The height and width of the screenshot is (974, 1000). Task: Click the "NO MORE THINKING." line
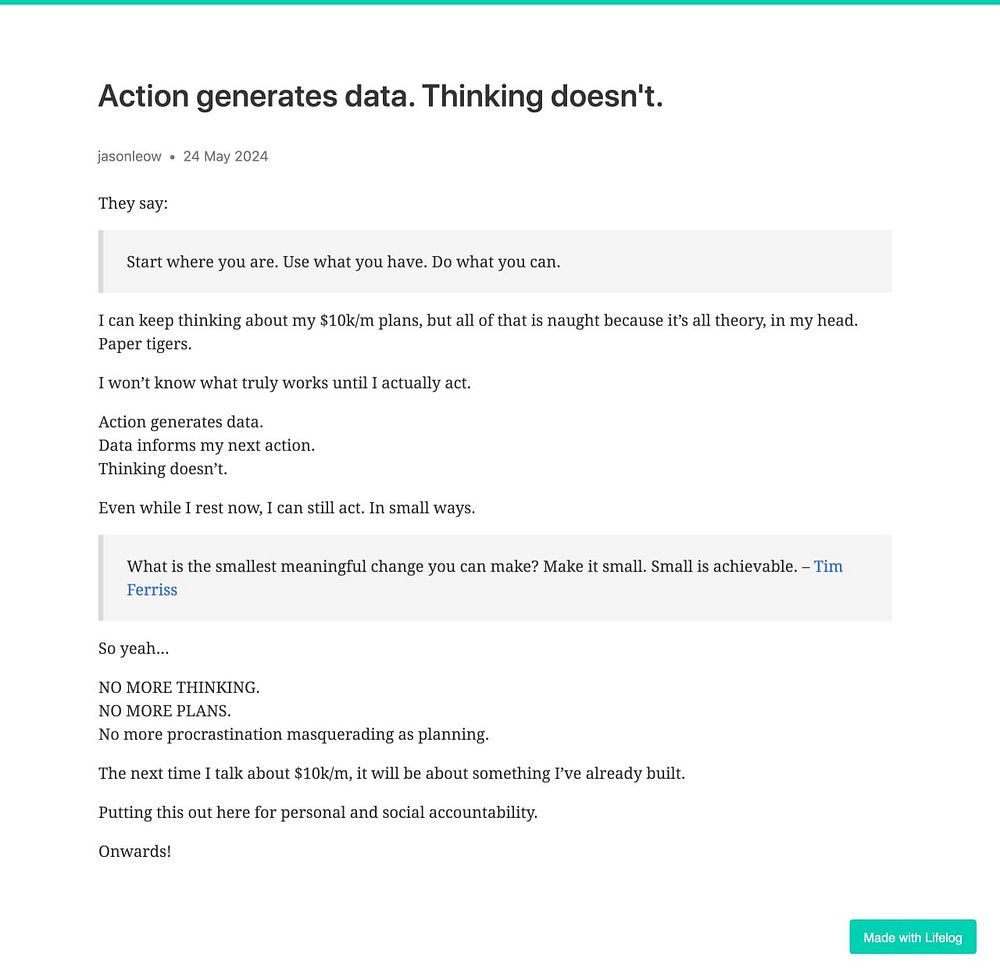tap(179, 688)
